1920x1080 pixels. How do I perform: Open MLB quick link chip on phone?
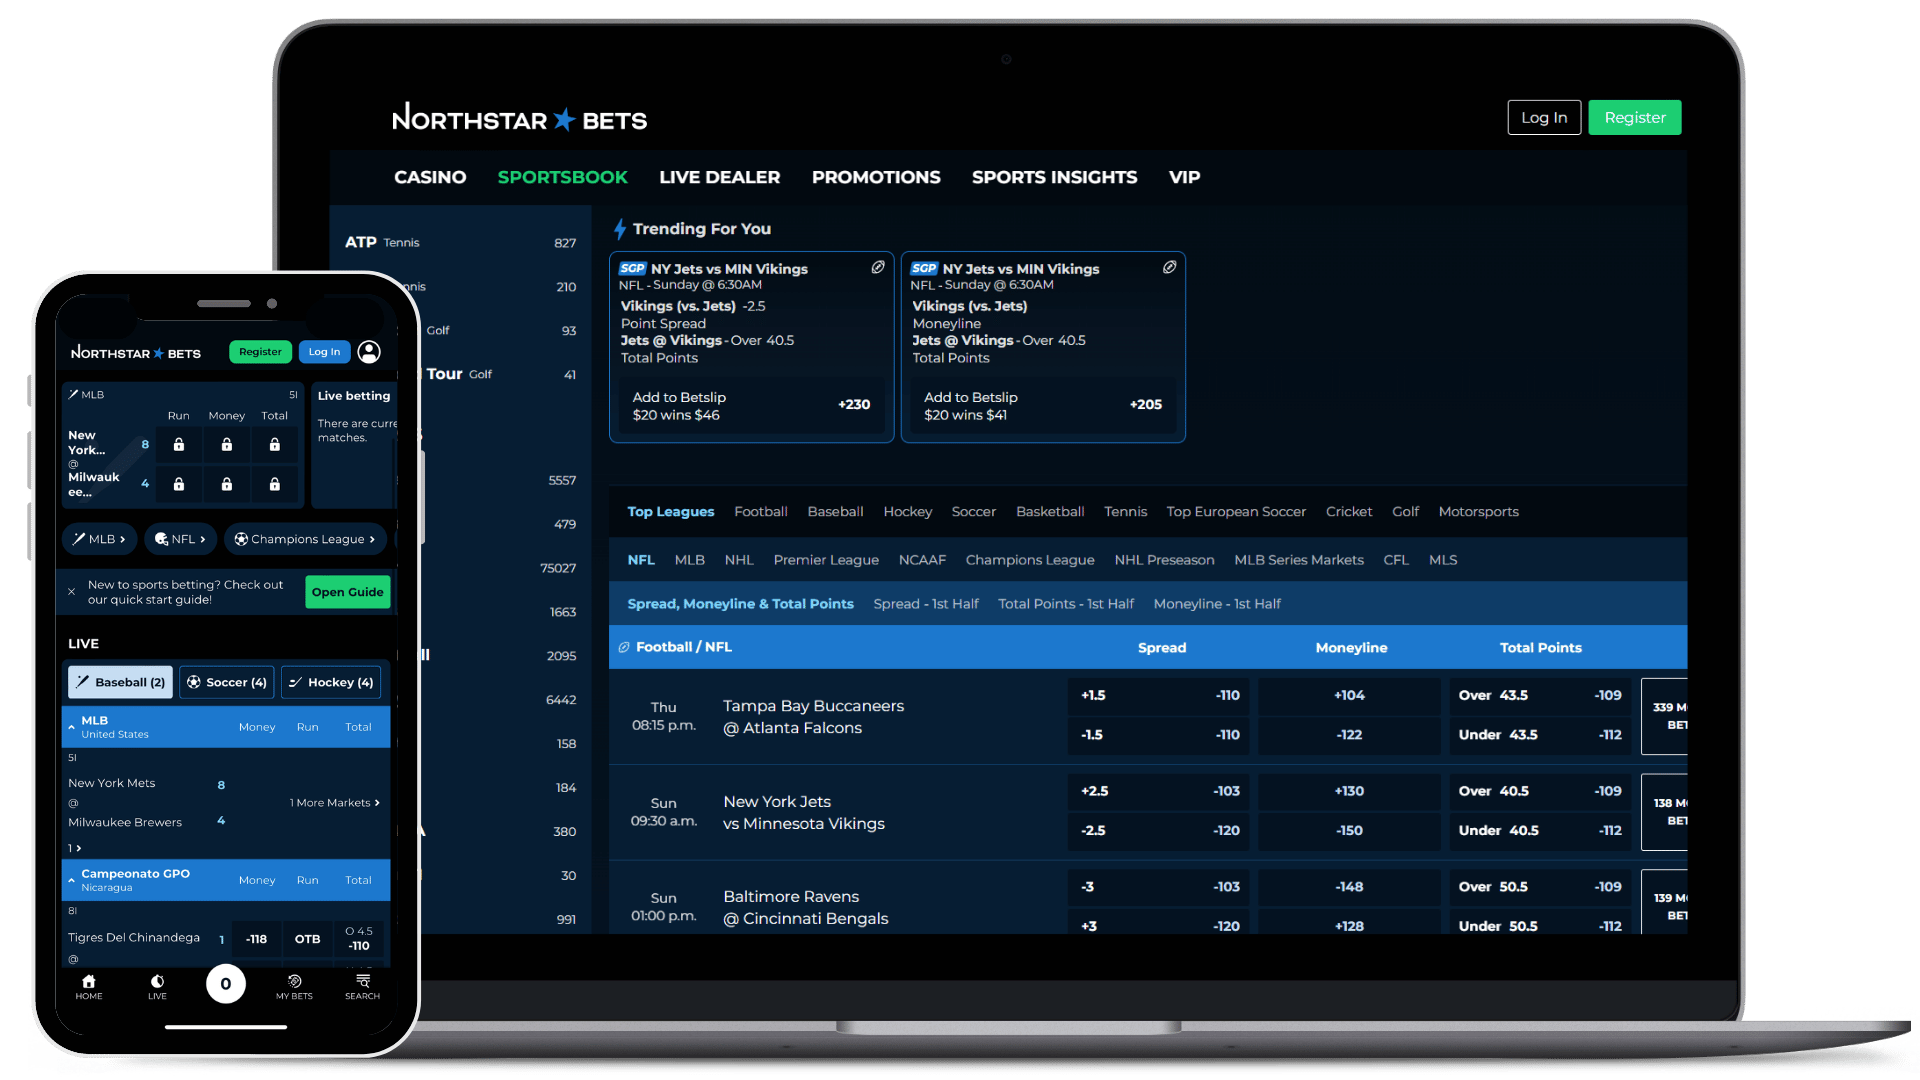pyautogui.click(x=99, y=539)
